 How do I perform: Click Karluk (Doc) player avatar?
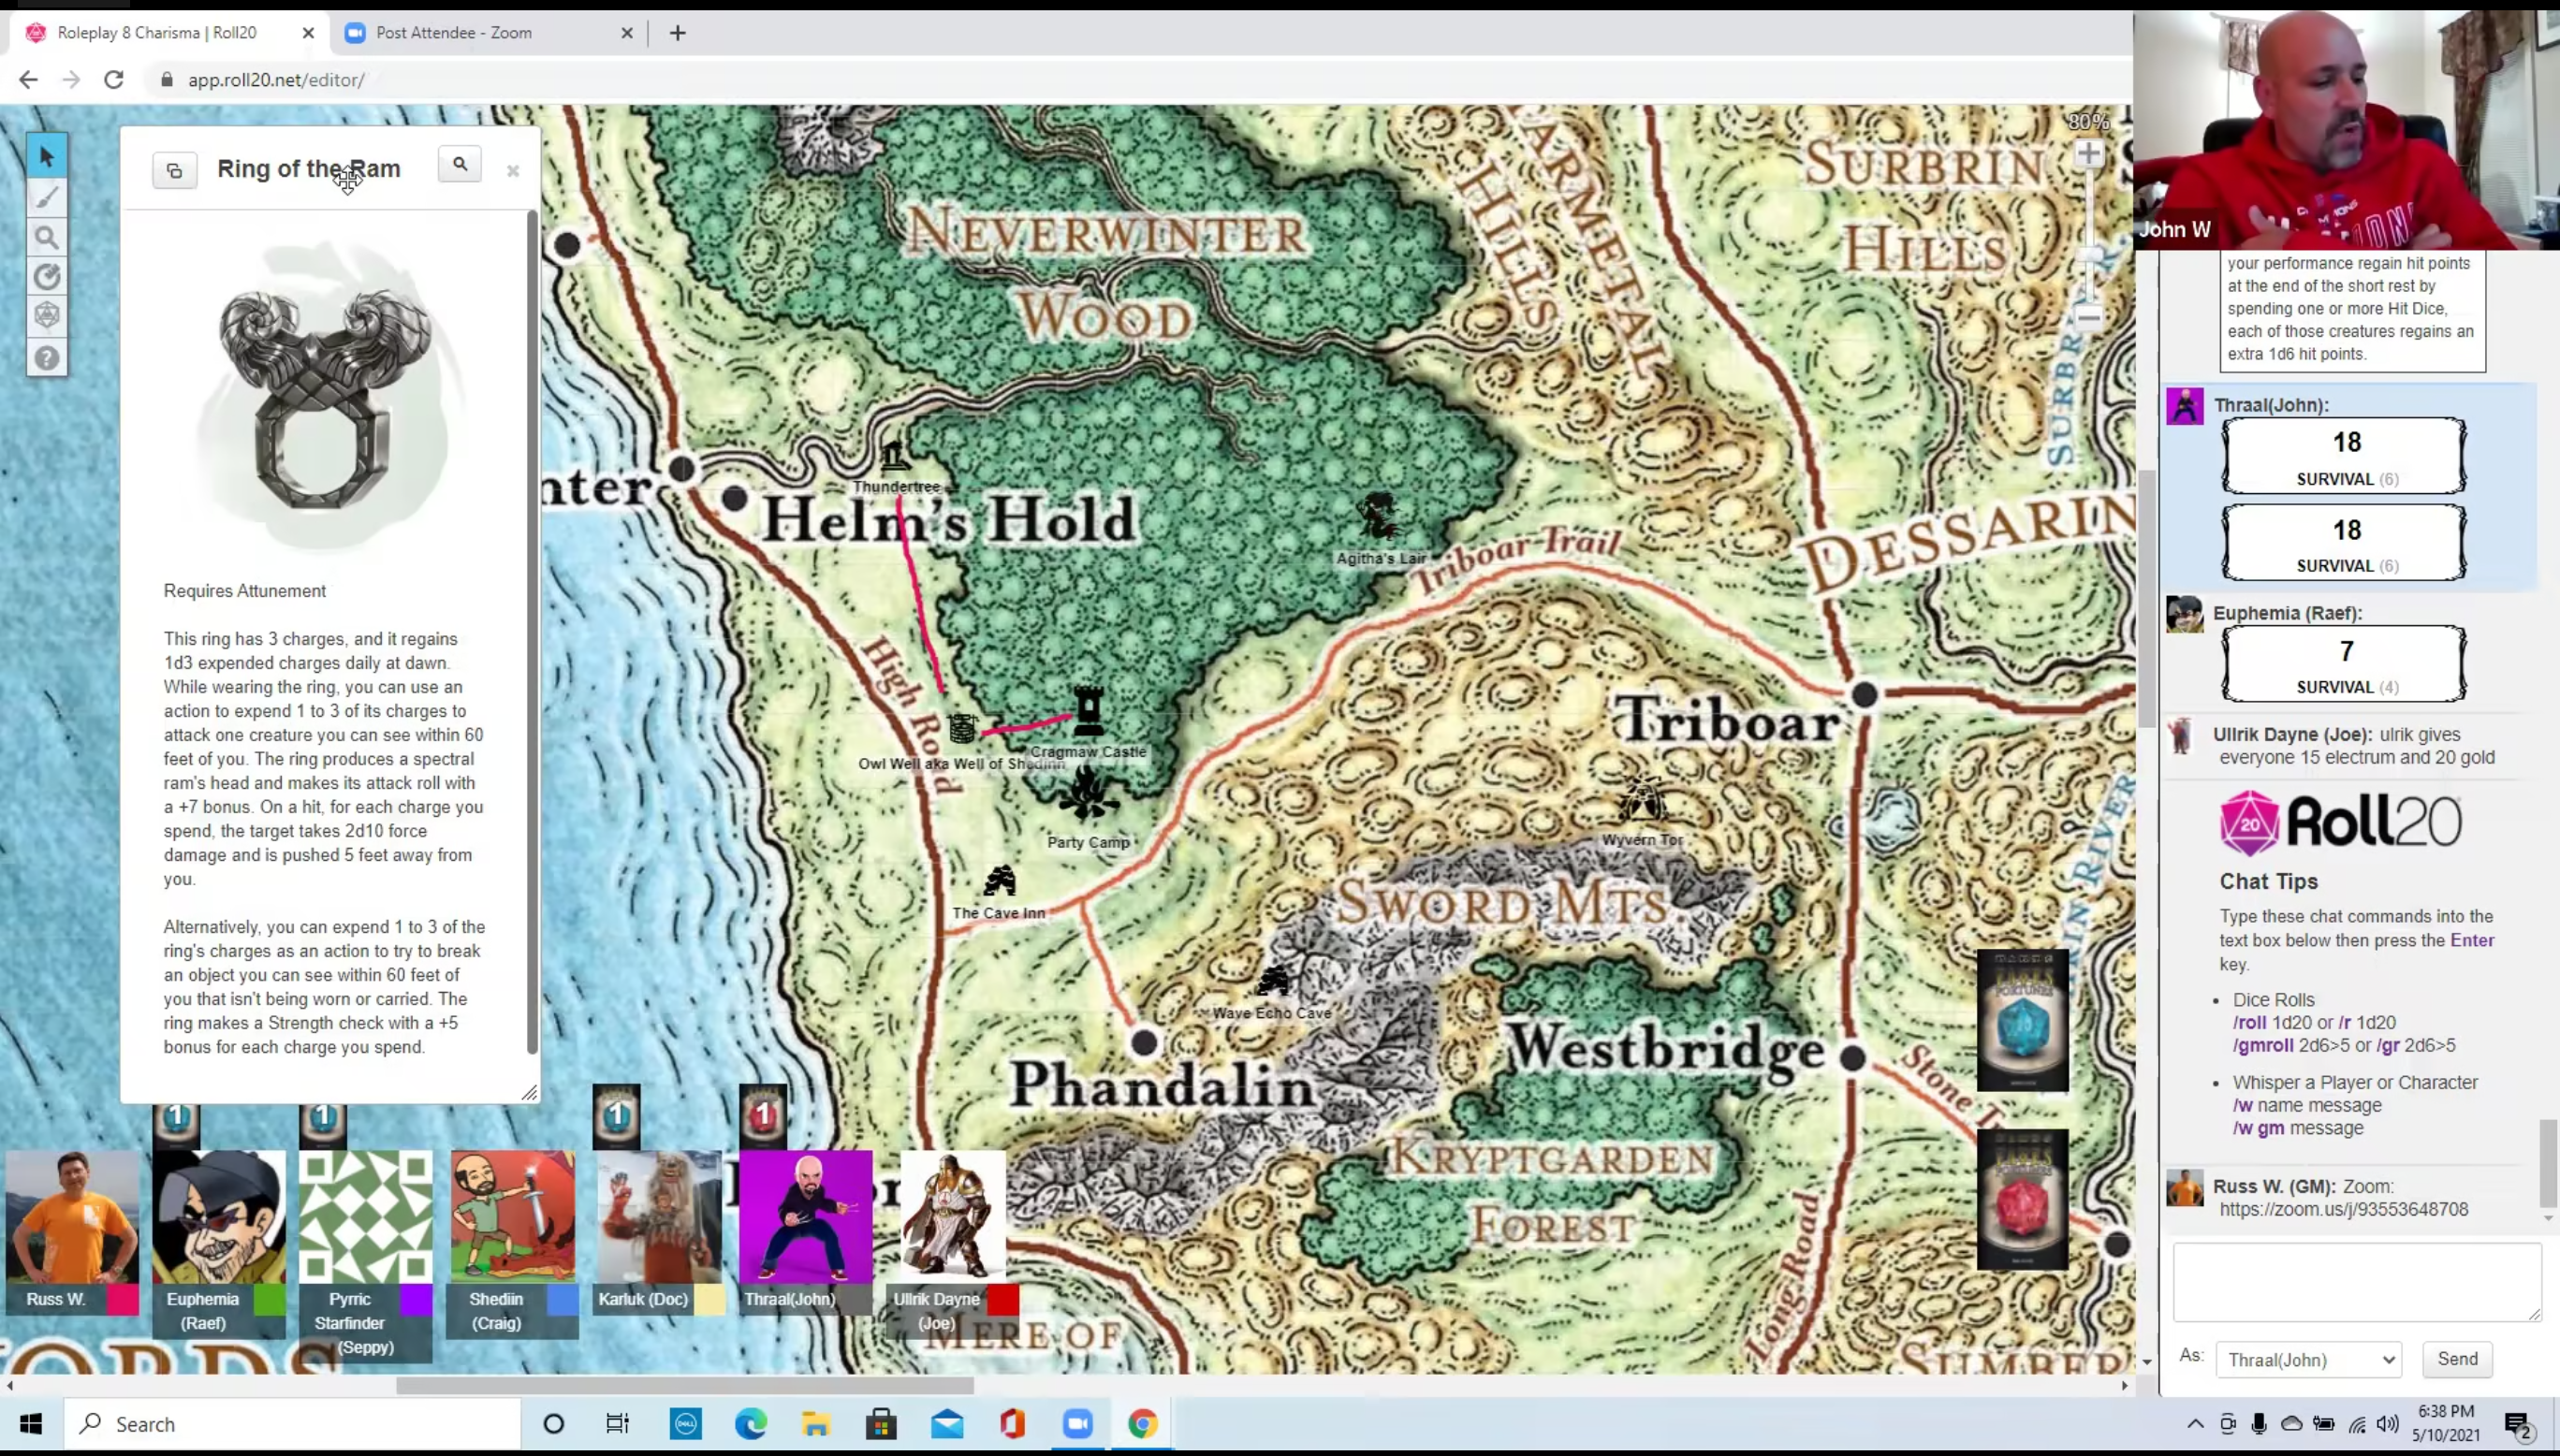click(659, 1217)
